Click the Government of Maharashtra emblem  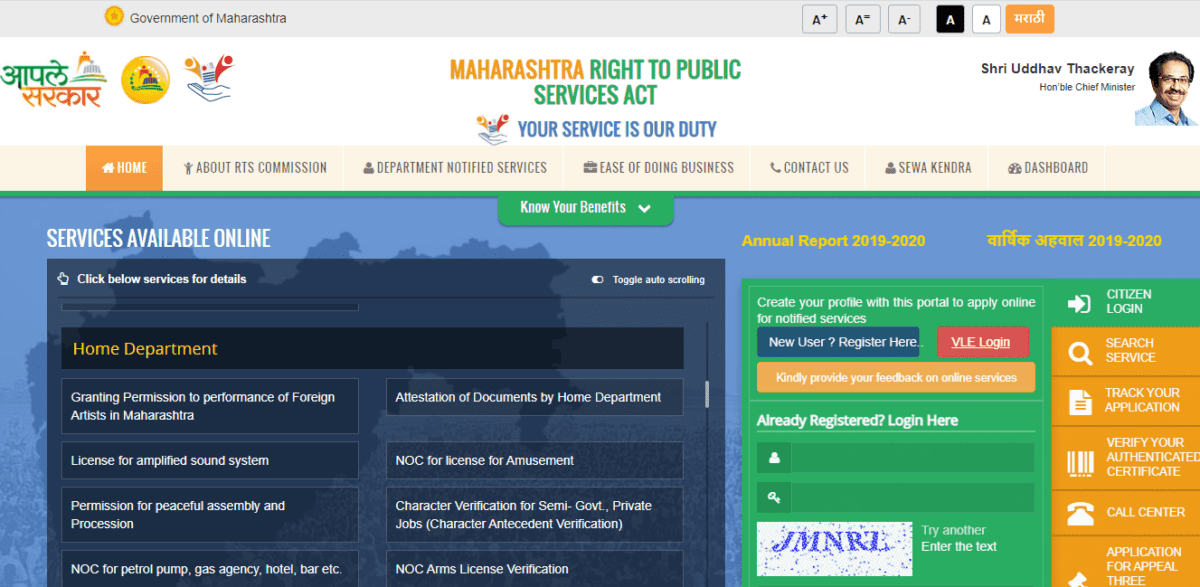[x=113, y=17]
